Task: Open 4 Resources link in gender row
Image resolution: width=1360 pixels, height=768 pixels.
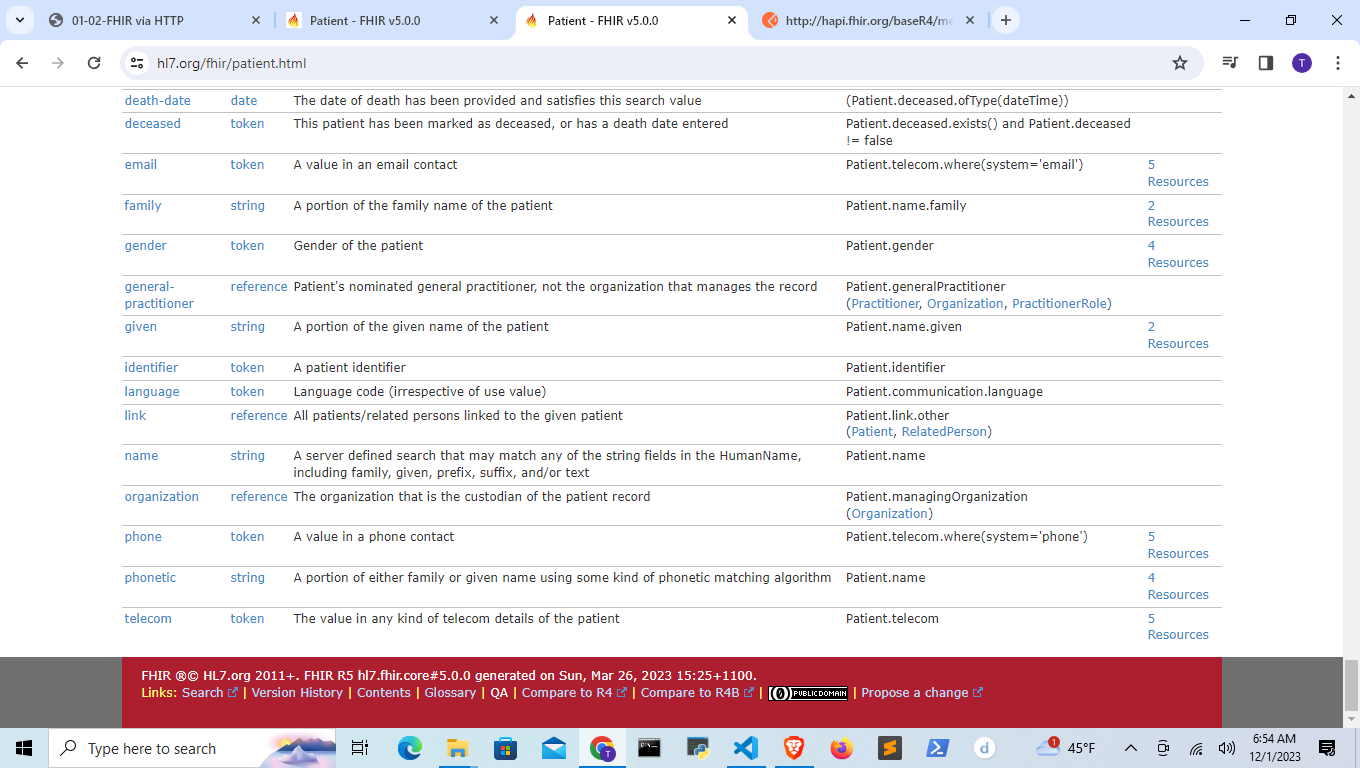Action: [1178, 254]
